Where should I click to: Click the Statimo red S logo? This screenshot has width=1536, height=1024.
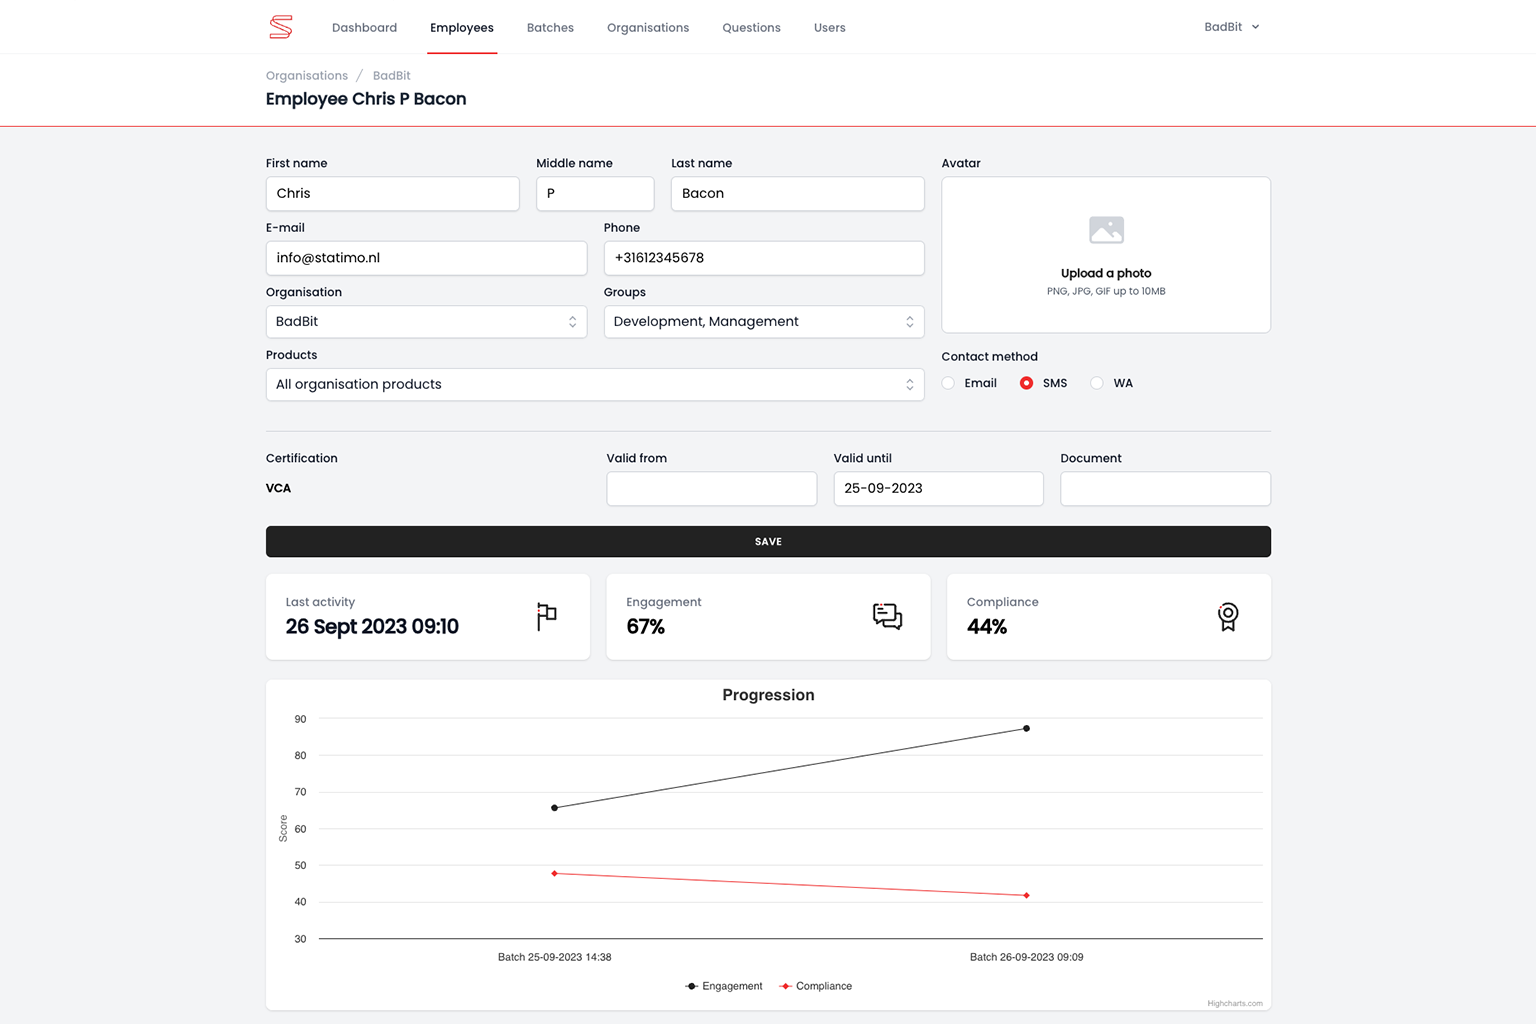point(281,27)
